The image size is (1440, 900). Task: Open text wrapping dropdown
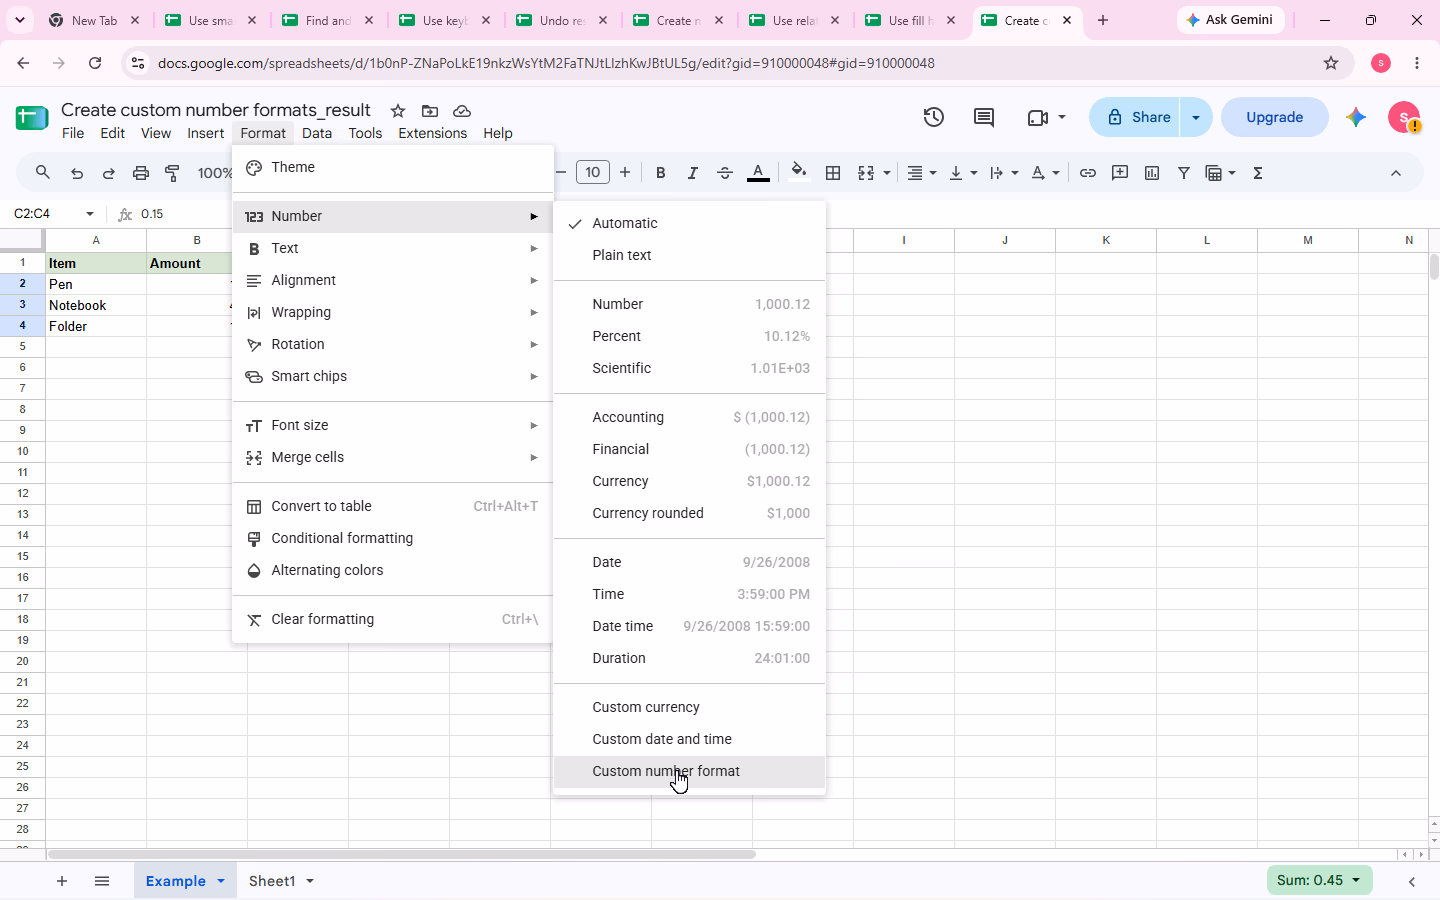tap(1003, 173)
